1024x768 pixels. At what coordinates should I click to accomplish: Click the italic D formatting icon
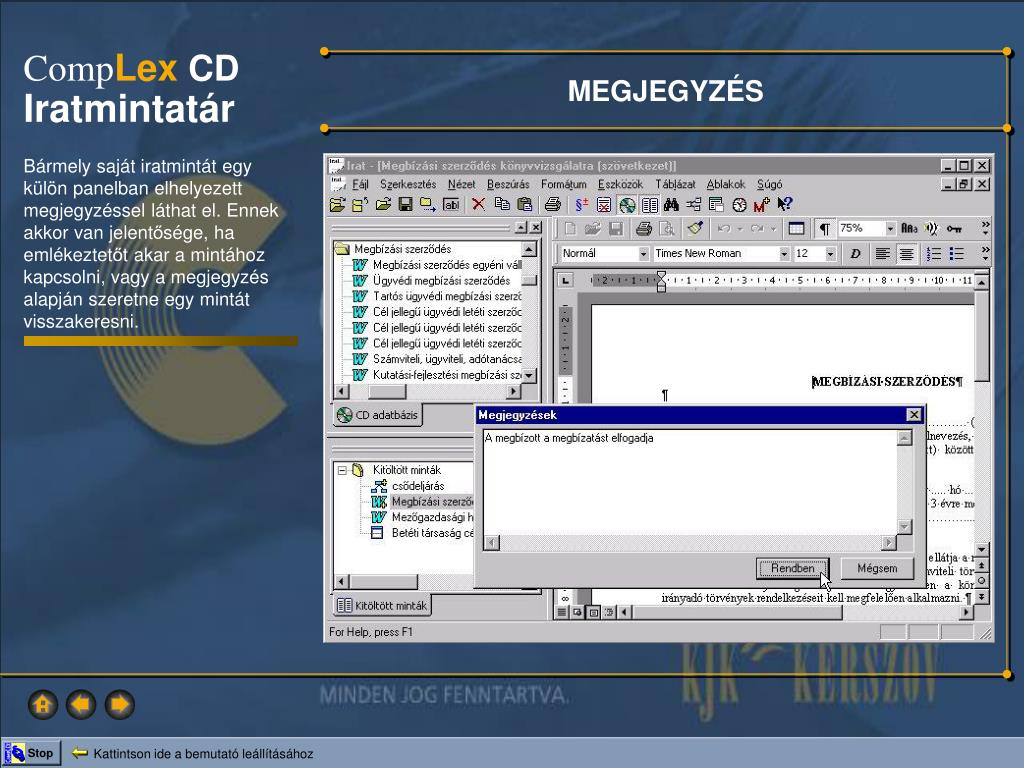855,253
